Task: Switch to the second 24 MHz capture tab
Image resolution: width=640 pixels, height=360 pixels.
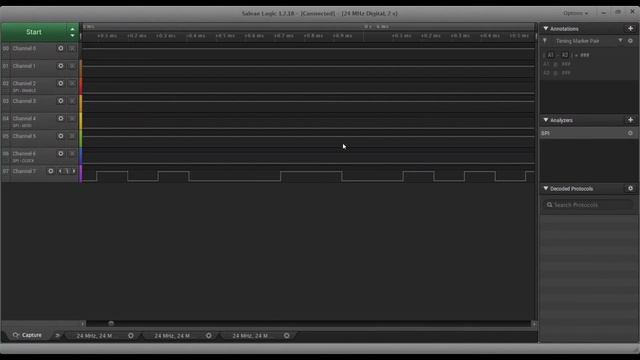Action: pyautogui.click(x=172, y=336)
